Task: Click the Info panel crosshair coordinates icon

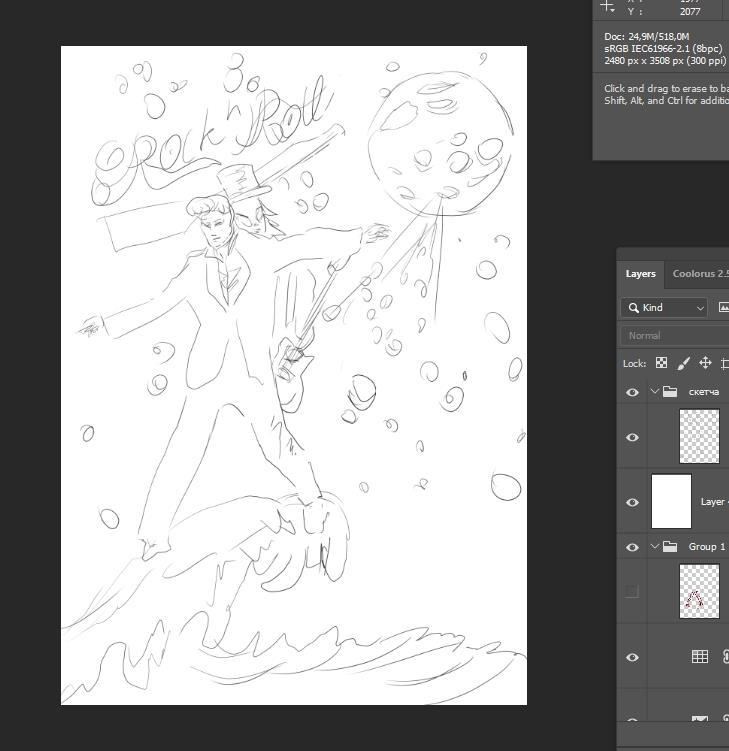Action: click(x=608, y=6)
